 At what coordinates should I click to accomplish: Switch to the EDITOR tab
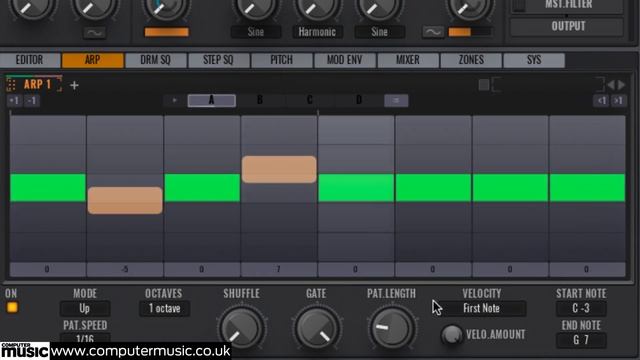[x=30, y=60]
